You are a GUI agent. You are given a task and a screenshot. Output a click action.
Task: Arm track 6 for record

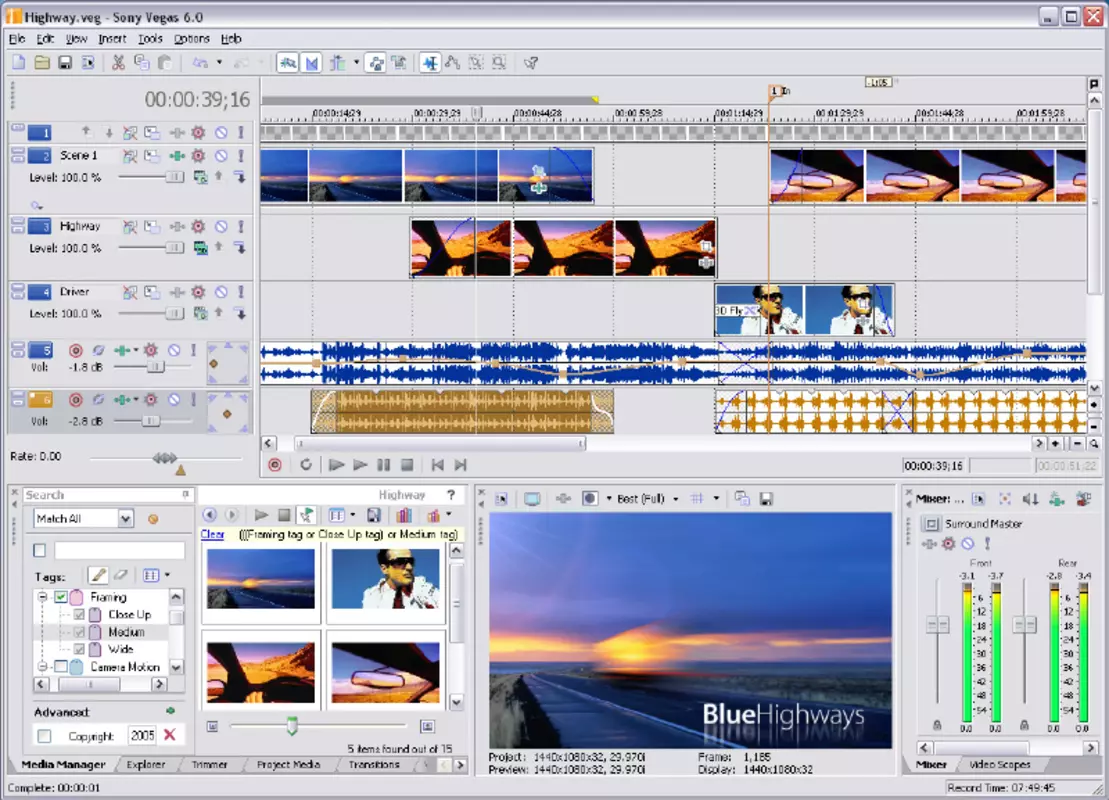76,400
